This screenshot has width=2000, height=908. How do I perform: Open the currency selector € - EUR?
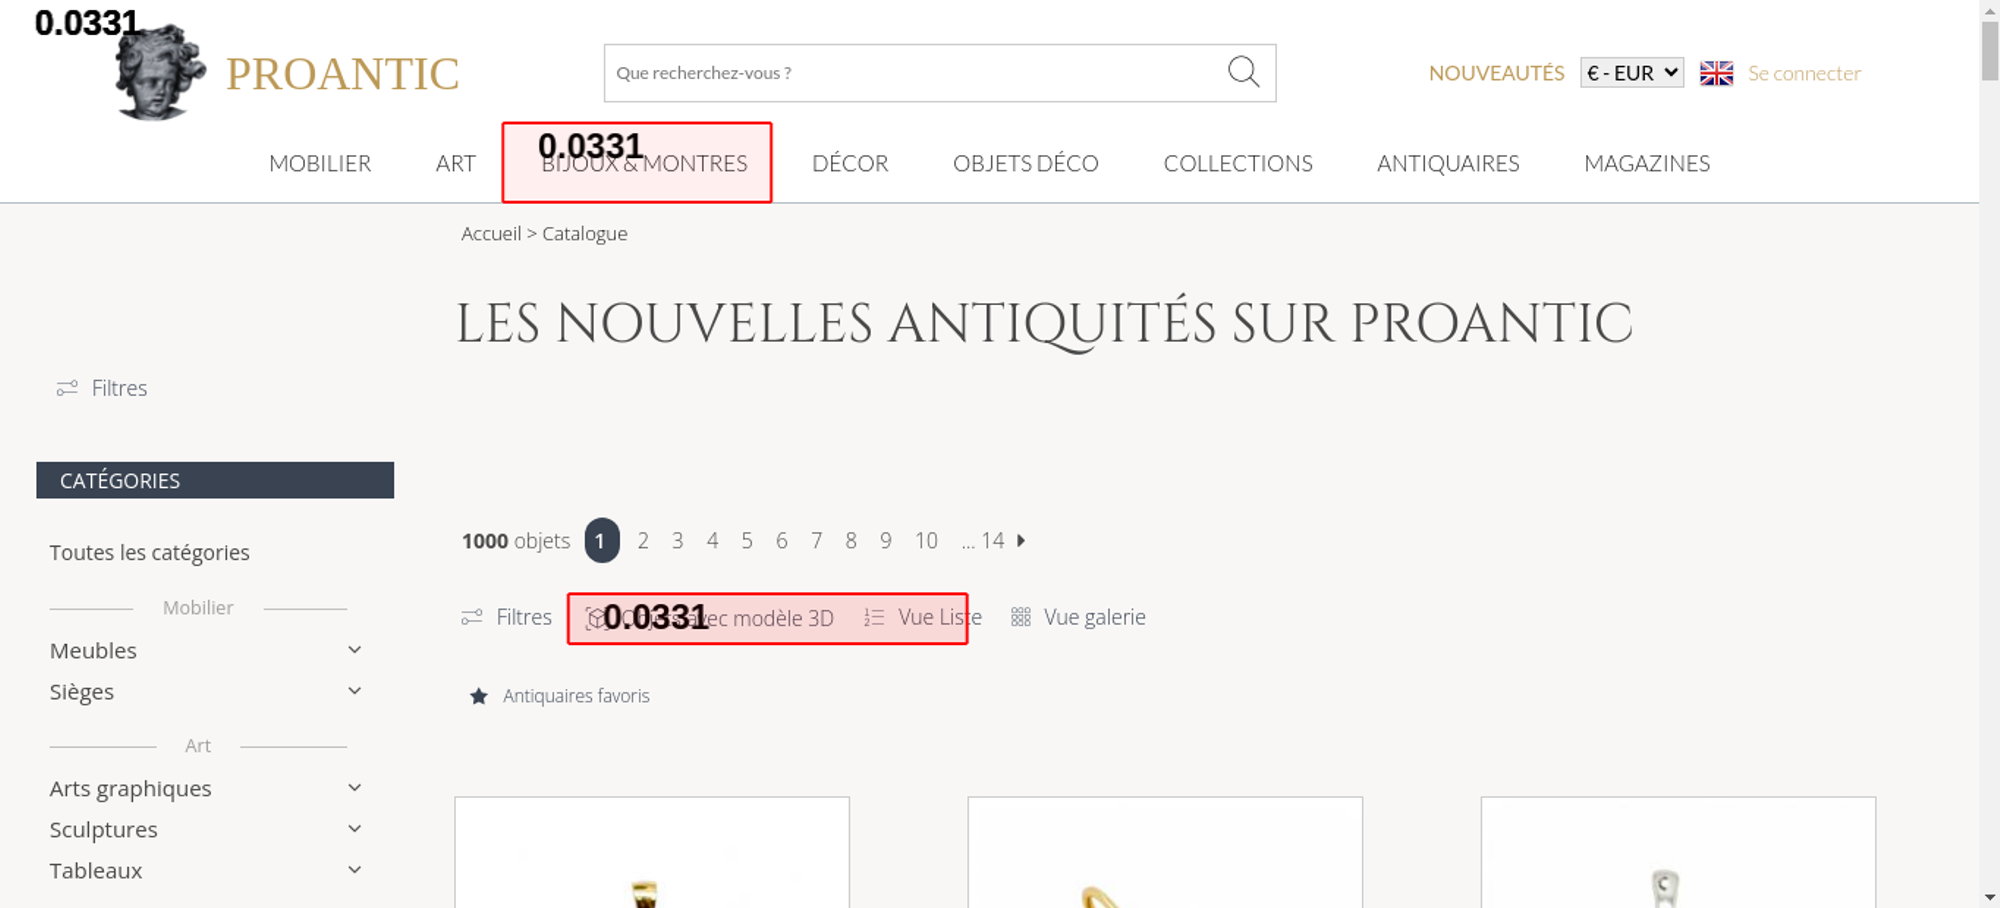(x=1632, y=73)
